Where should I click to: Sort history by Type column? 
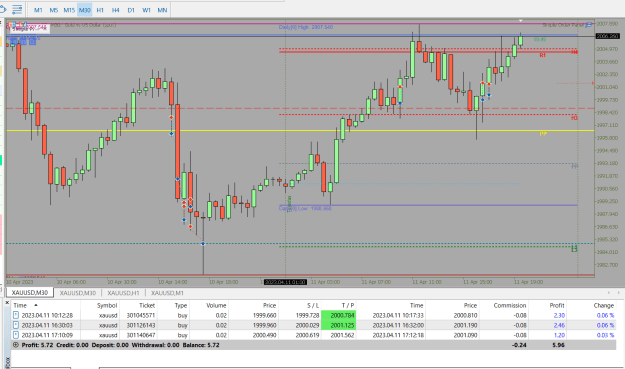coord(181,305)
